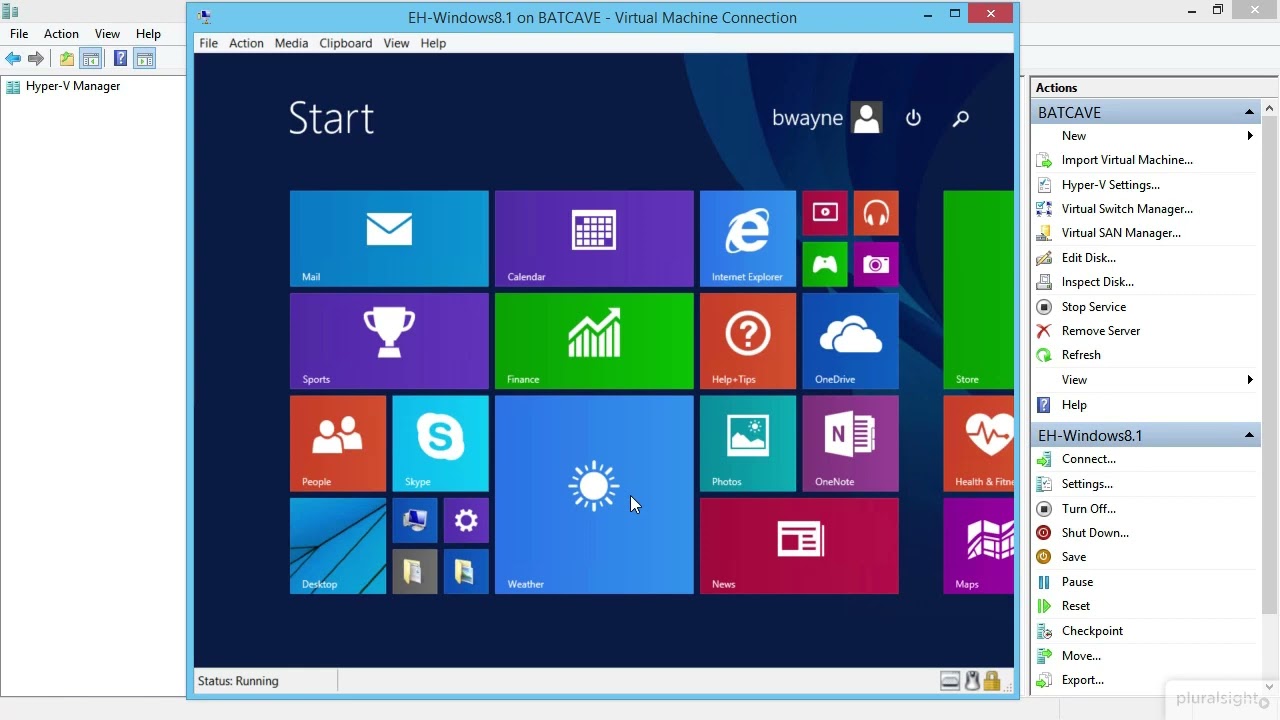Expand the New submenu arrow
Screen dimensions: 1280x720
(x=1250, y=136)
